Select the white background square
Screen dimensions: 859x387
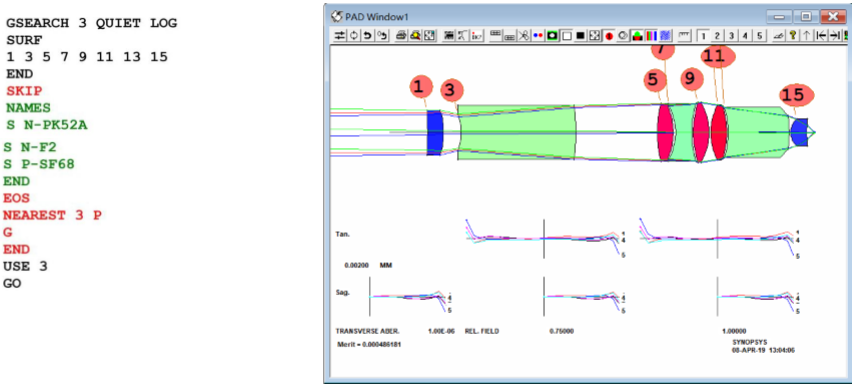[x=566, y=36]
